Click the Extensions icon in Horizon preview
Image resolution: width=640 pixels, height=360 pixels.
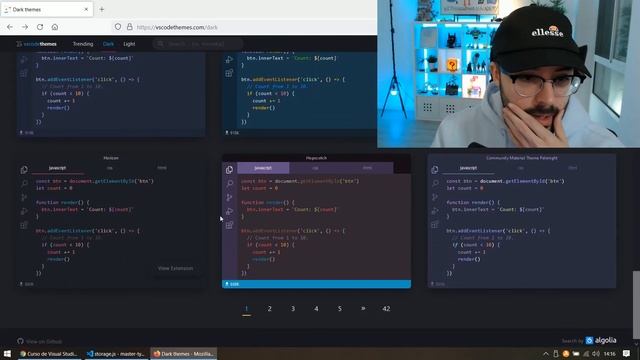point(24,225)
